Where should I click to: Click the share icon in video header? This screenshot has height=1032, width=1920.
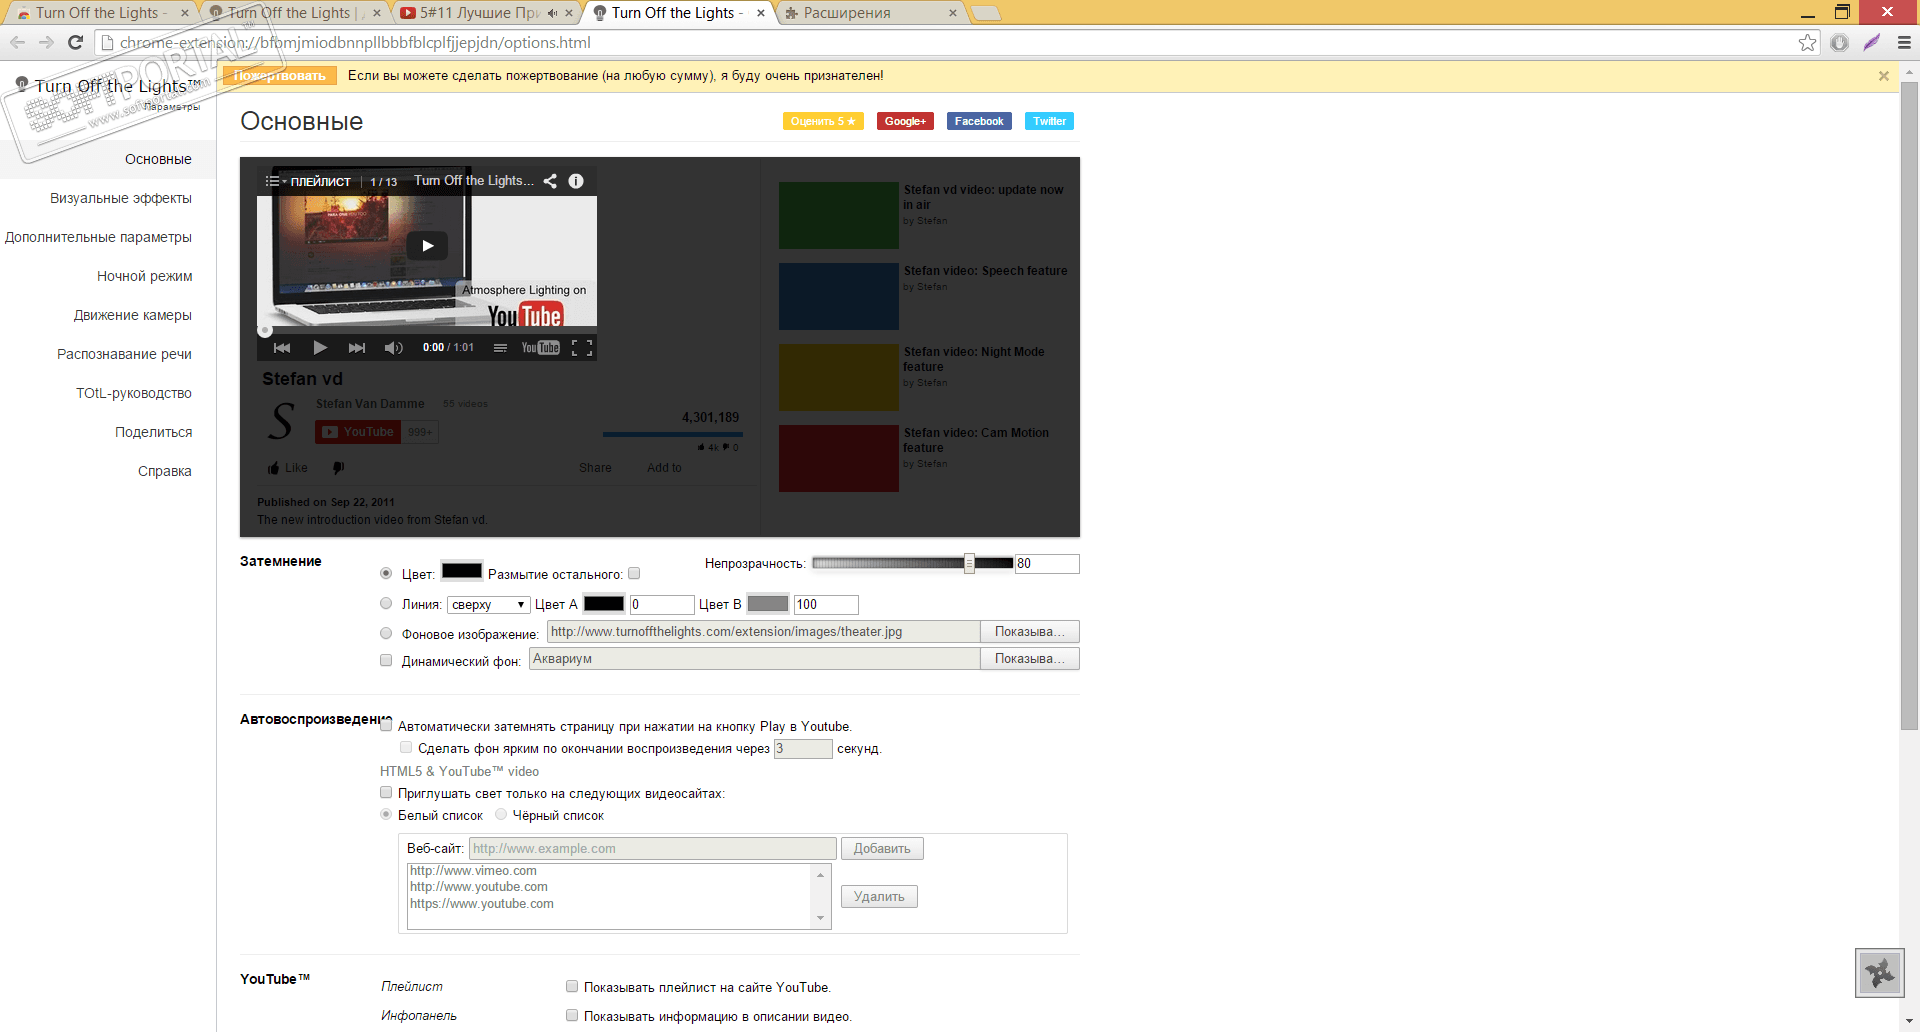coord(550,181)
